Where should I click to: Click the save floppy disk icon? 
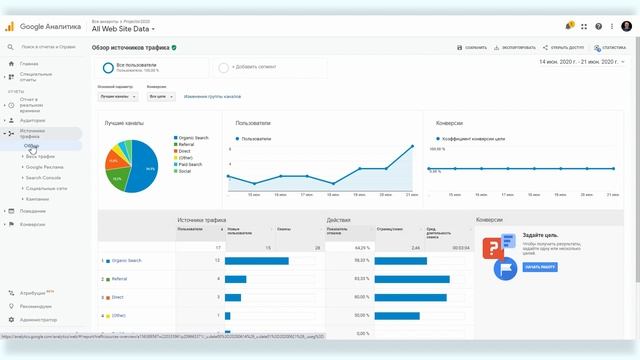(460, 48)
